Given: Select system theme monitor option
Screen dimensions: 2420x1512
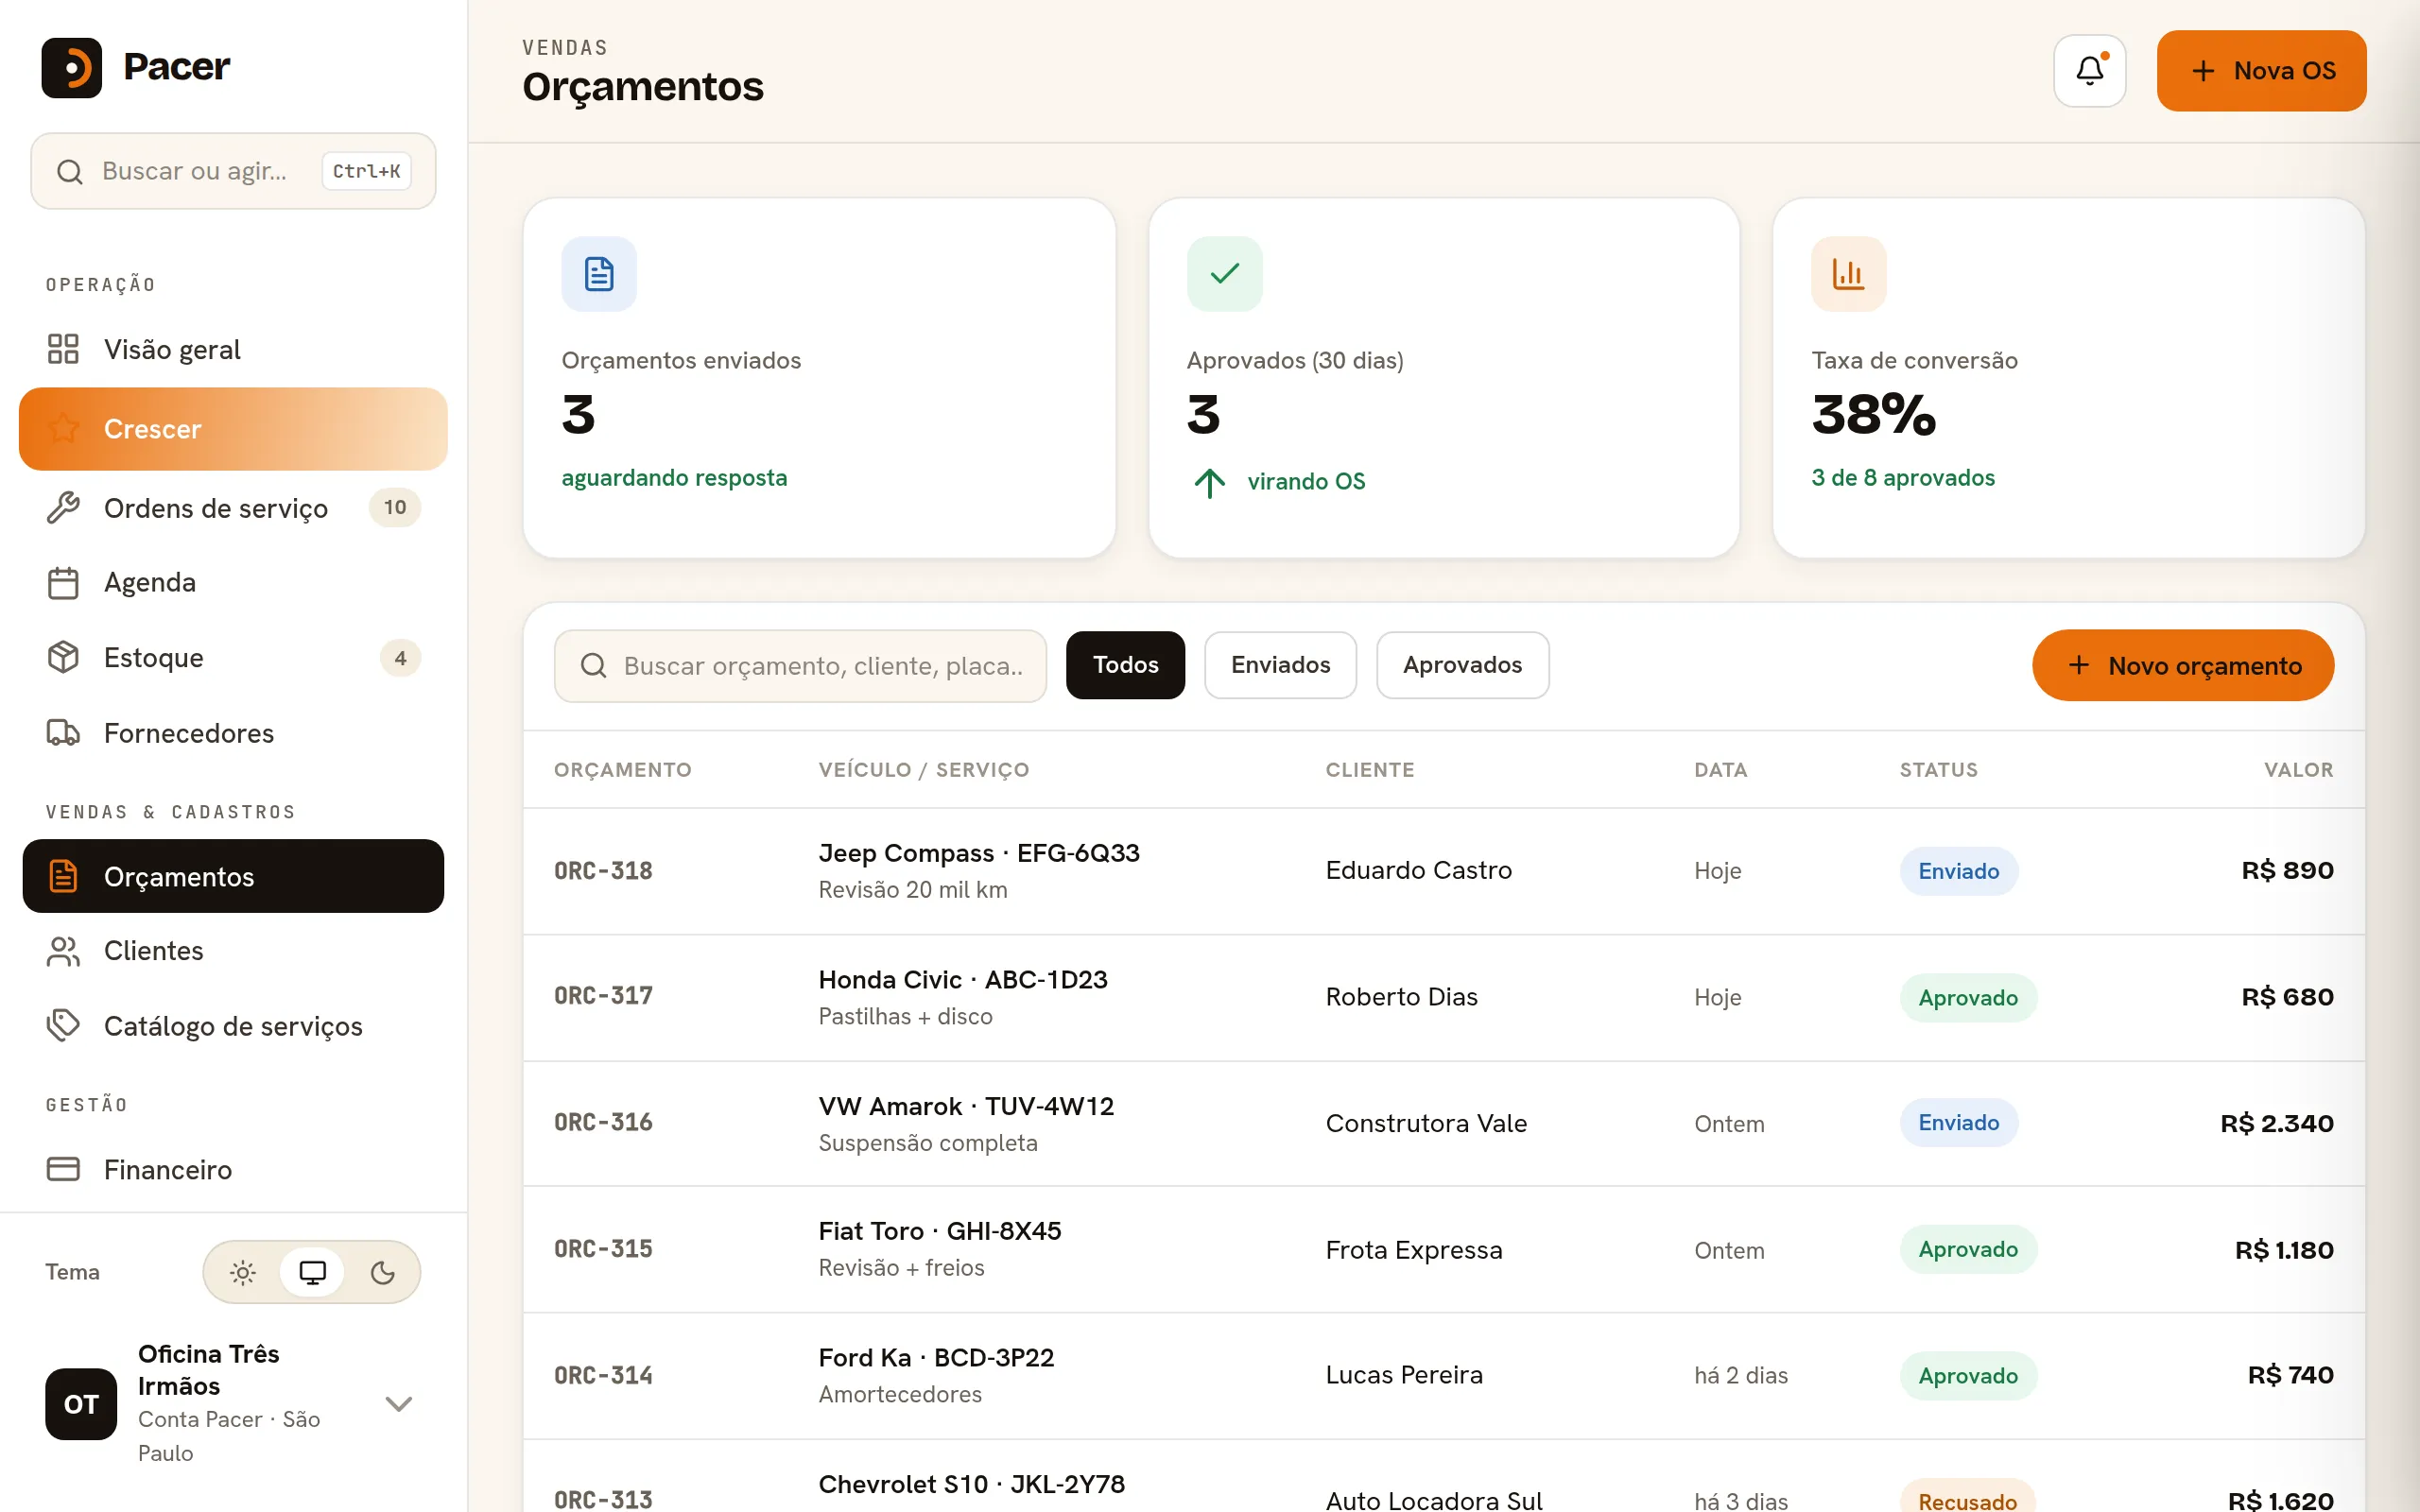Looking at the screenshot, I should [x=312, y=1272].
